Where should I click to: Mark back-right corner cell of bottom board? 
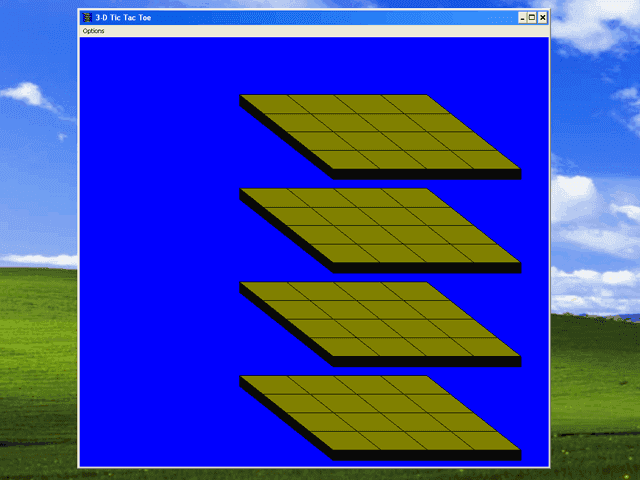[x=415, y=385]
